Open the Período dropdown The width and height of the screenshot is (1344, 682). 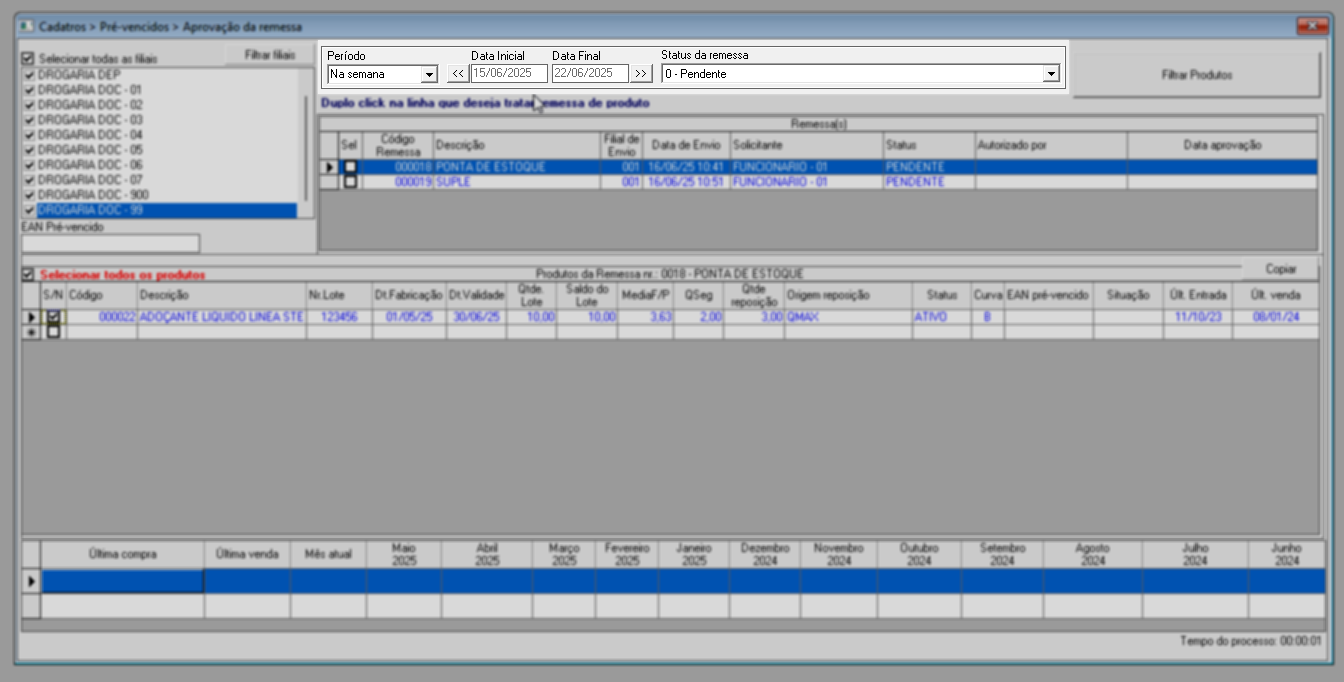[x=429, y=74]
